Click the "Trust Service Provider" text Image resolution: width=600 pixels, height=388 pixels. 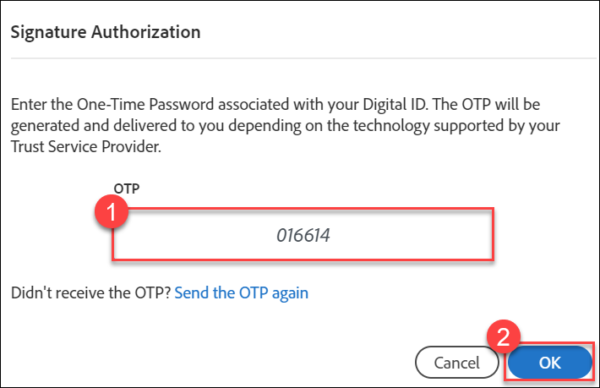tap(86, 147)
